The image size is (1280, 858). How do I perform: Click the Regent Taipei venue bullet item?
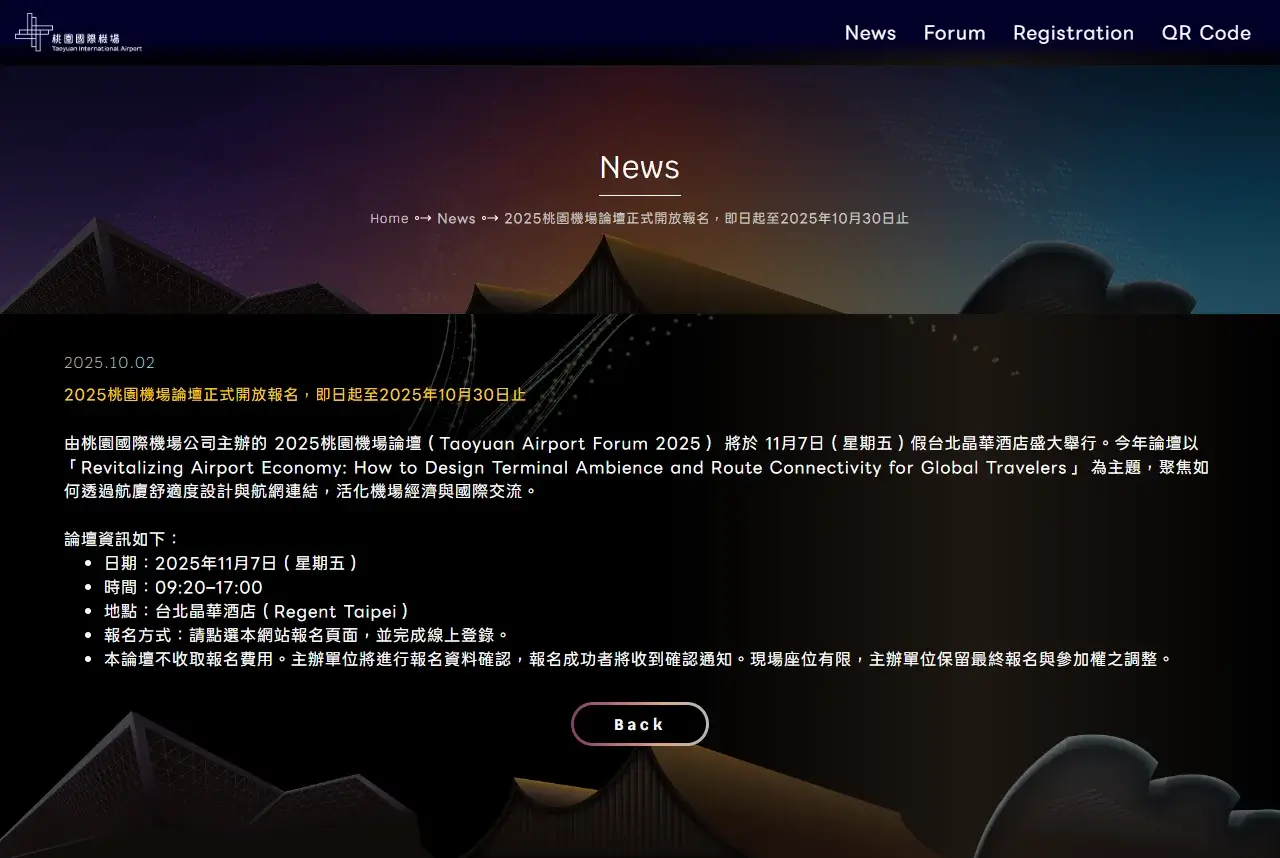click(256, 611)
